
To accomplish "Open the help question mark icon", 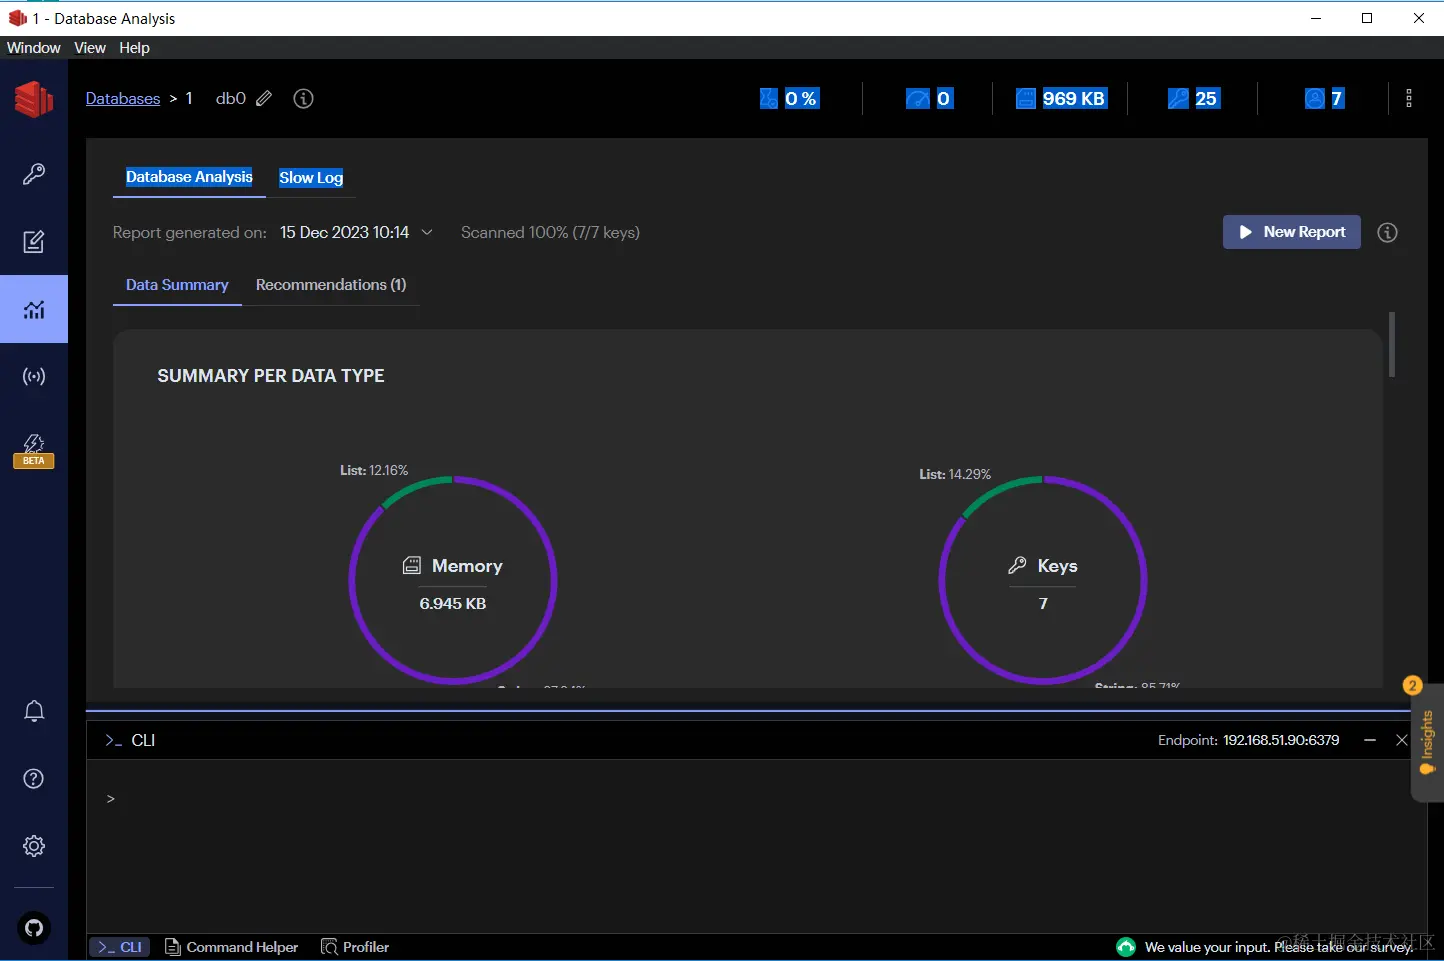I will tap(34, 779).
